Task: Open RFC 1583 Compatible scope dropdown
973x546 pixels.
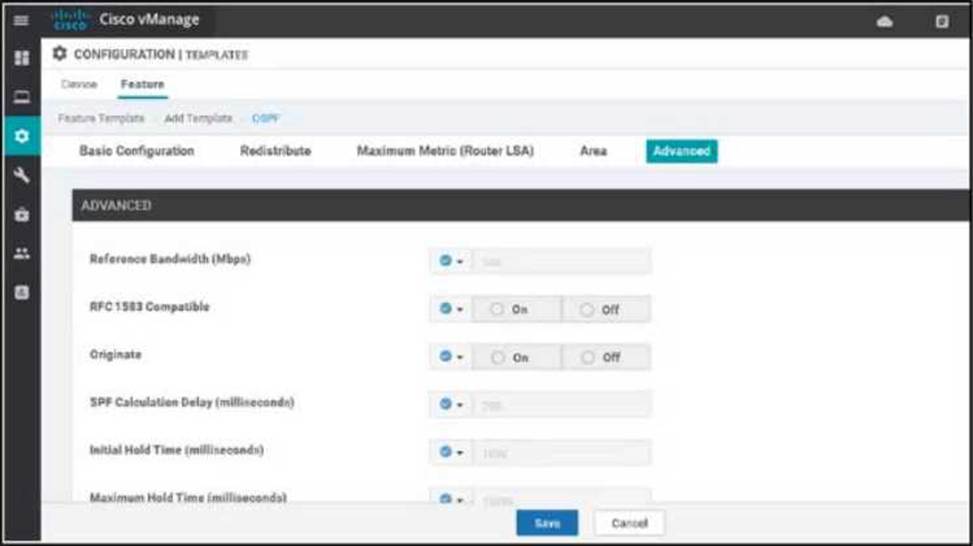Action: click(x=451, y=308)
